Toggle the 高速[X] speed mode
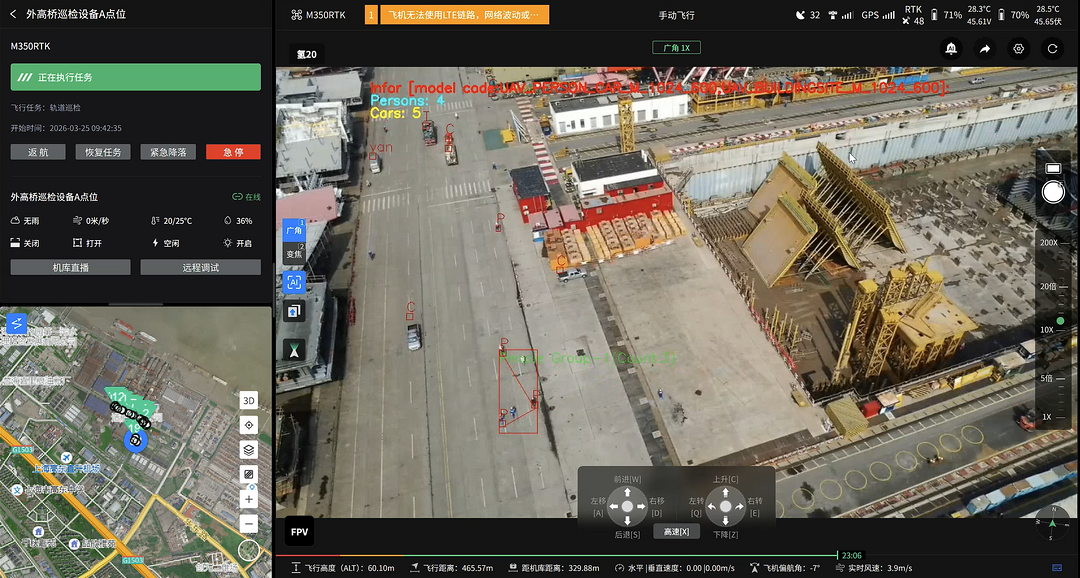 pos(676,531)
